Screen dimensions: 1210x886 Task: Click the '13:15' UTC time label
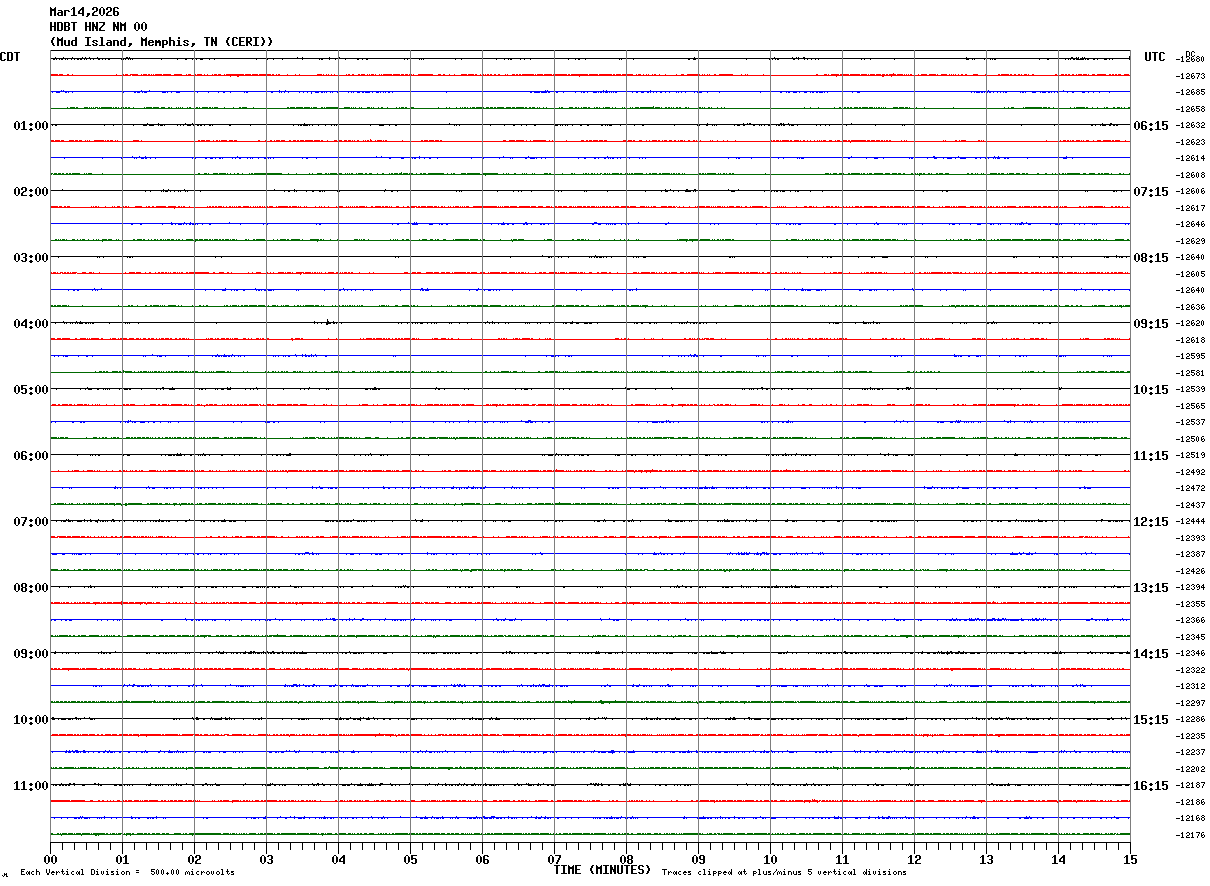[x=1150, y=588]
